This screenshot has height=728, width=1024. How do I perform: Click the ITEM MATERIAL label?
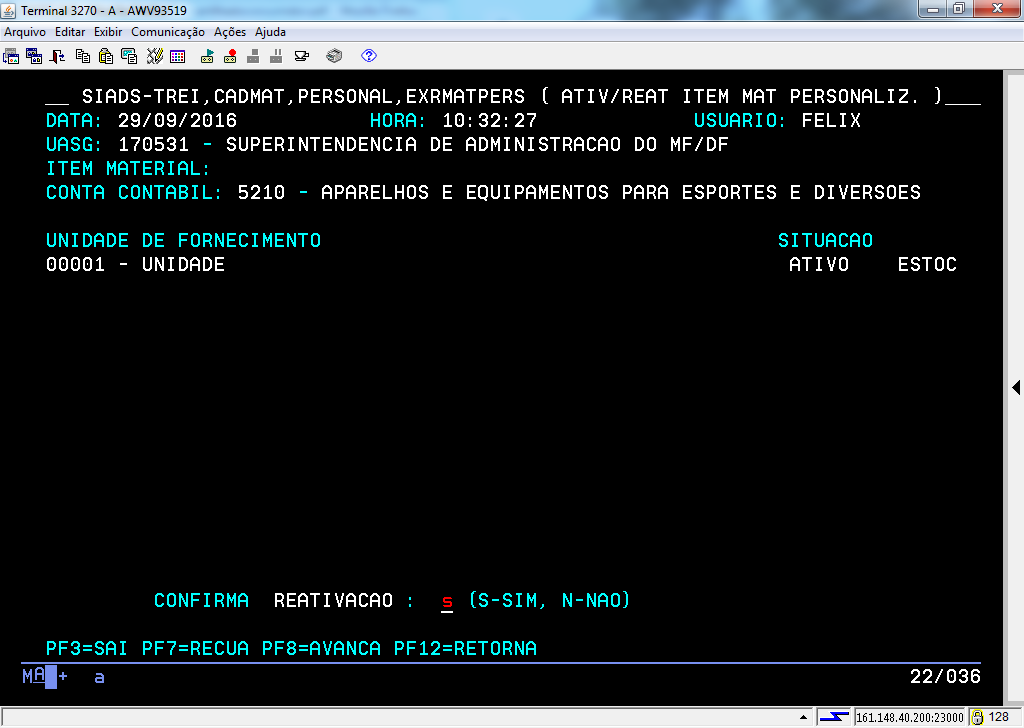[x=128, y=168]
